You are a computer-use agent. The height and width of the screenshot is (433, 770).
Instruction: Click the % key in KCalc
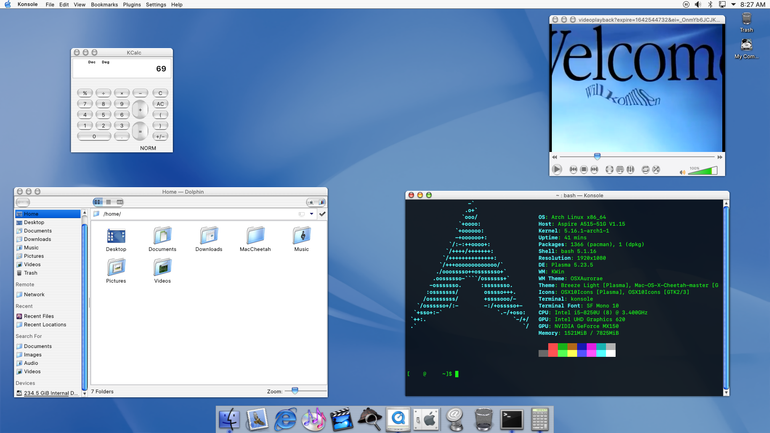pos(84,93)
